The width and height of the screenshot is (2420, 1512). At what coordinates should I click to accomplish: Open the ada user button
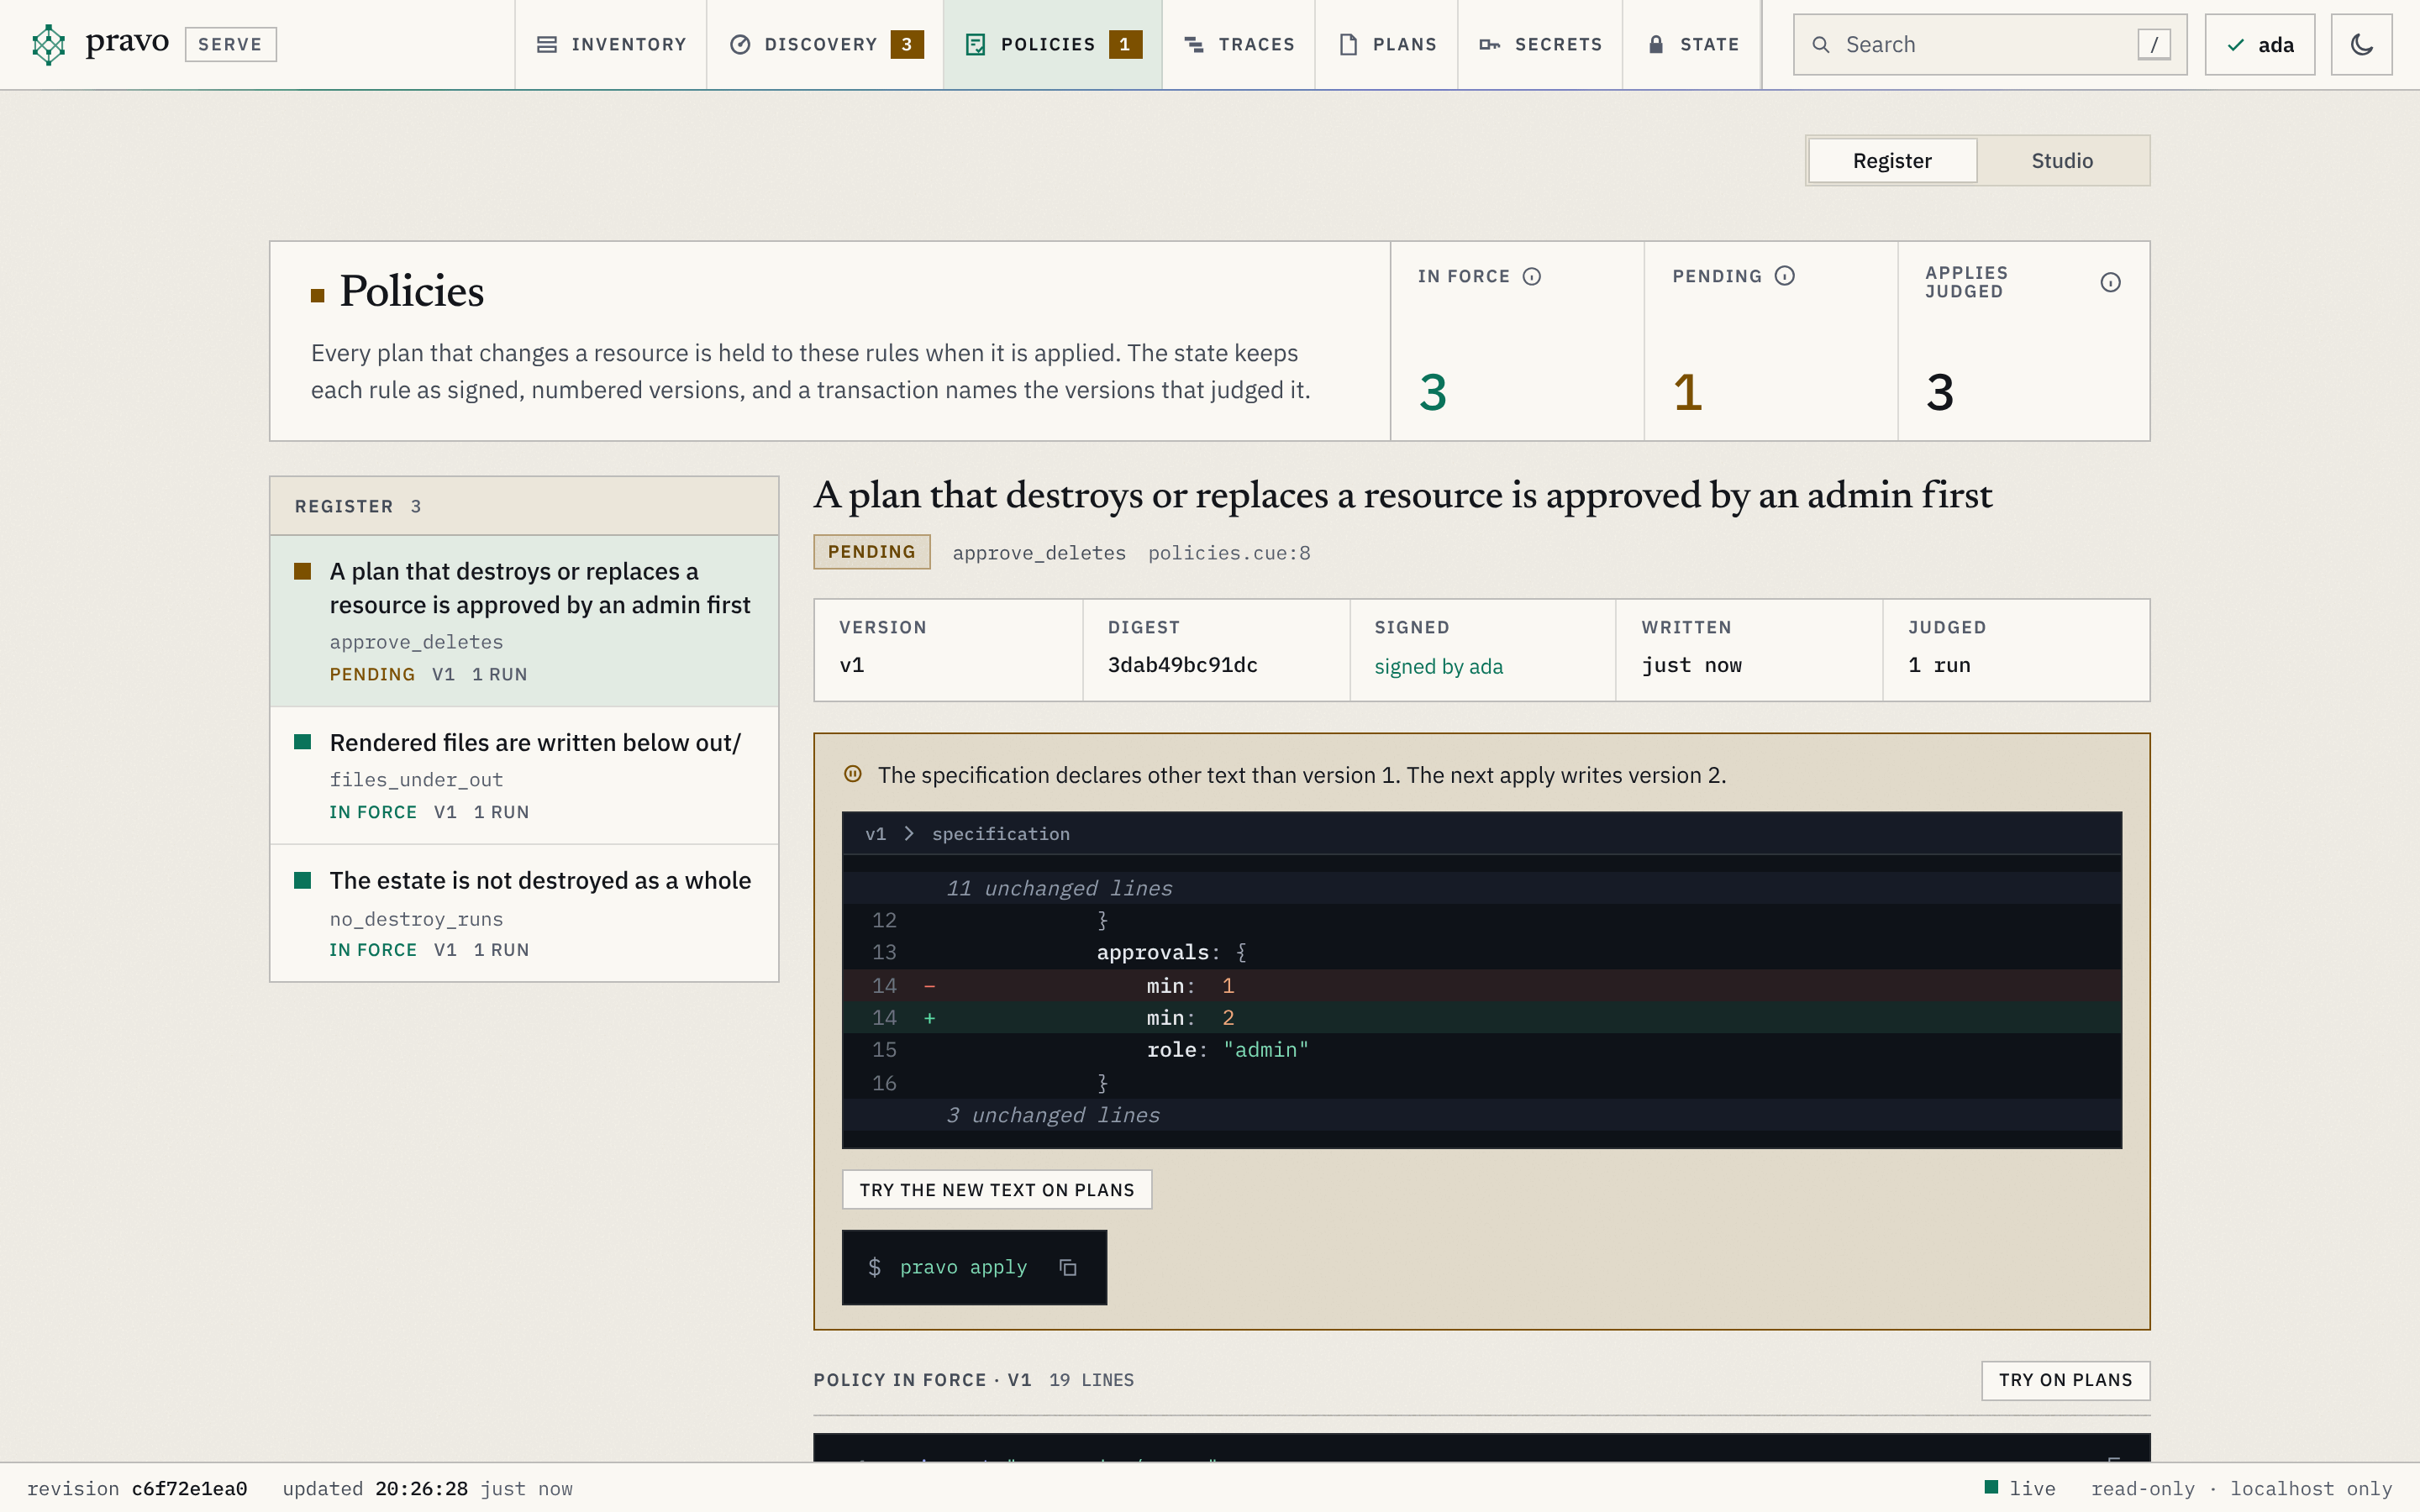[2259, 44]
